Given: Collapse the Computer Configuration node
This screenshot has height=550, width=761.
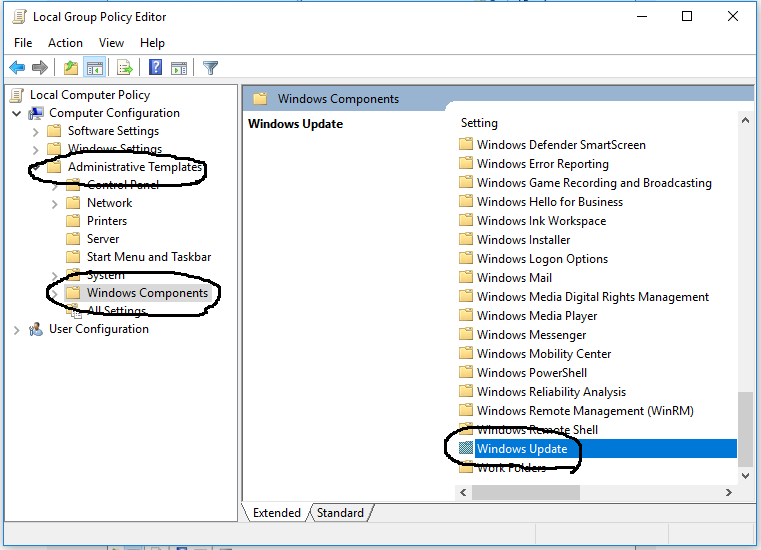Looking at the screenshot, I should point(17,114).
